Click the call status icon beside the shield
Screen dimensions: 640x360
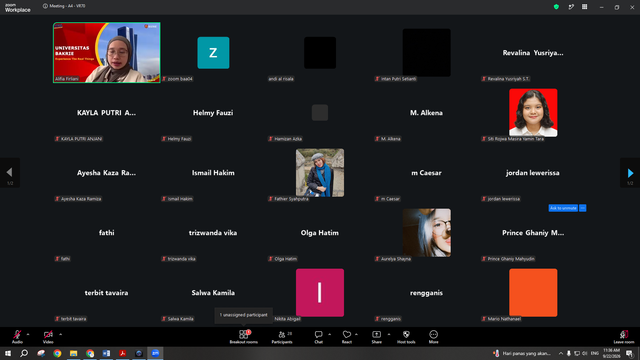point(571,7)
